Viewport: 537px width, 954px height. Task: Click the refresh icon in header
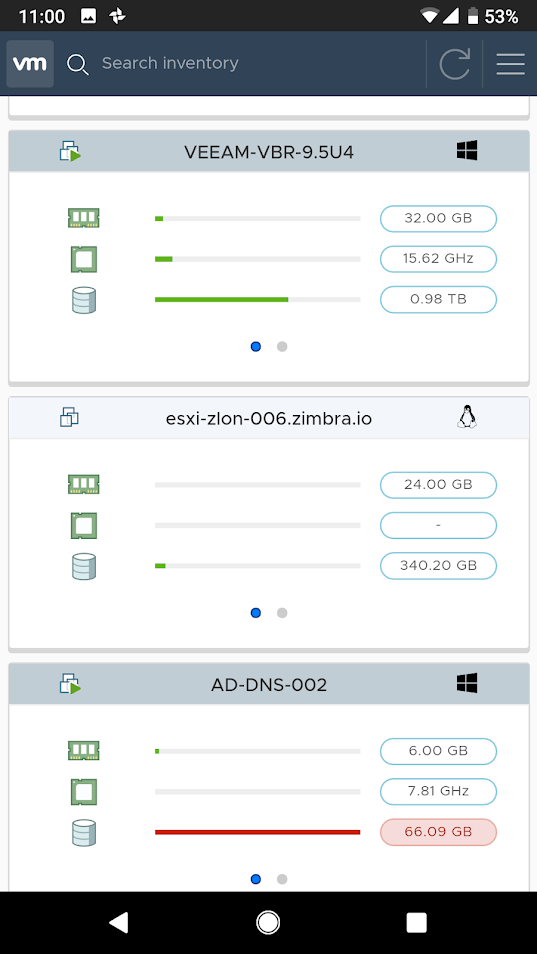click(454, 64)
